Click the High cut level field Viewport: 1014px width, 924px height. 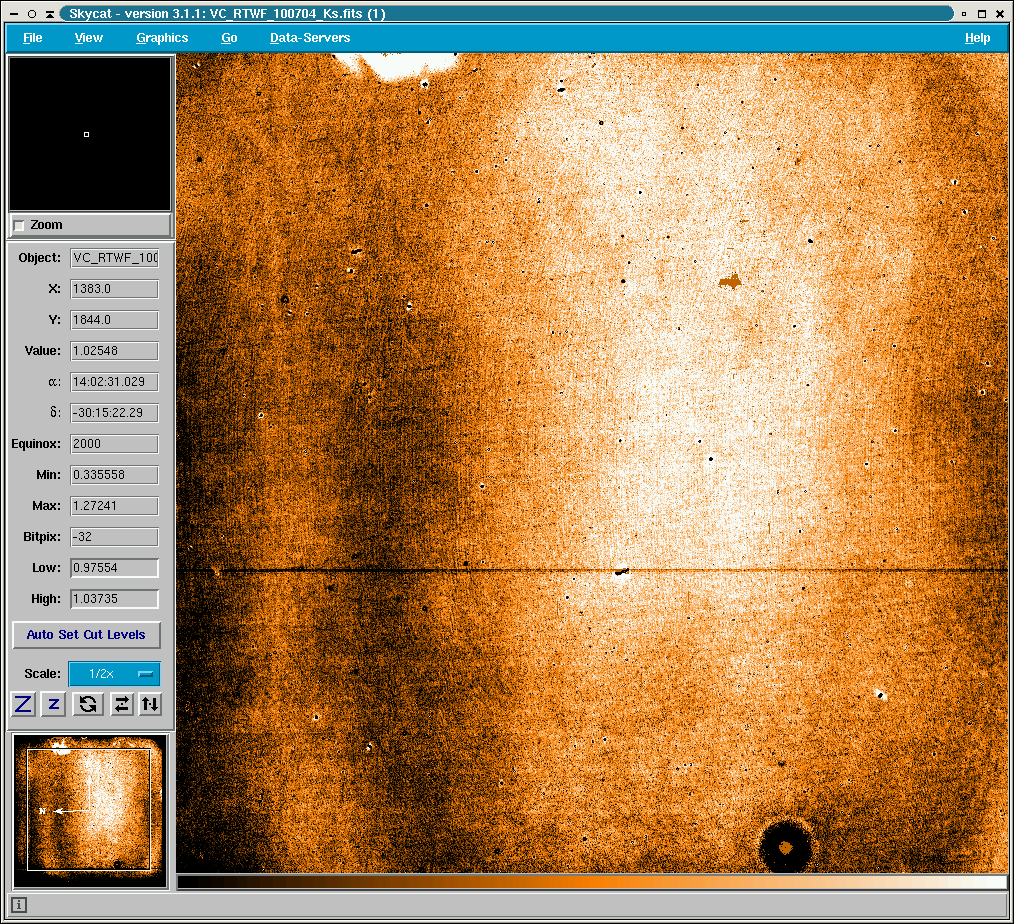(x=114, y=599)
